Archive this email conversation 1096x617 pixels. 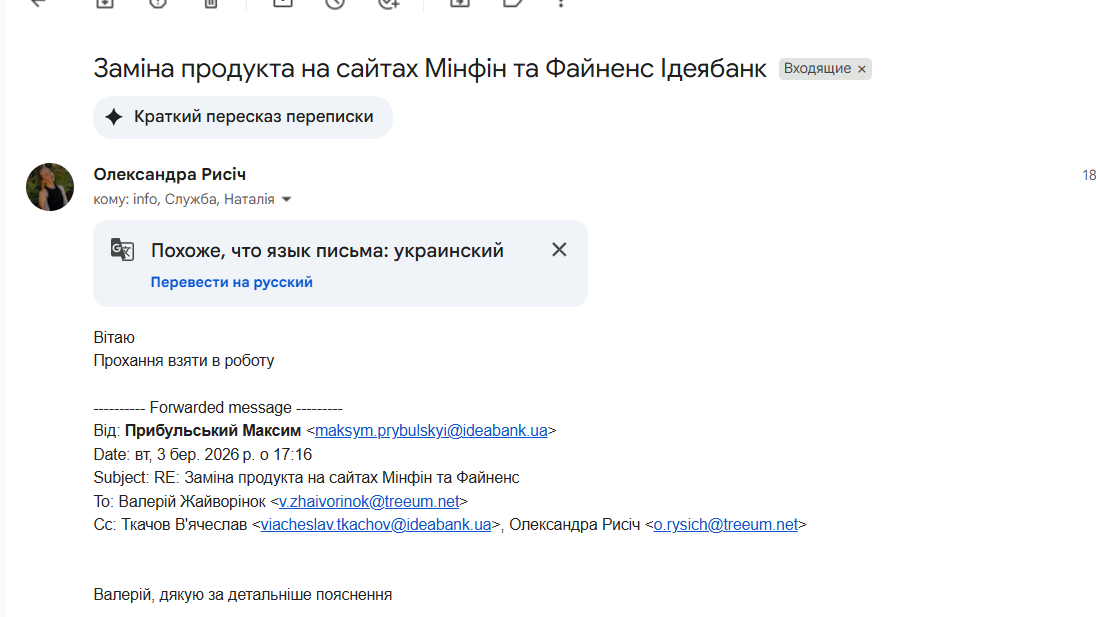click(104, 3)
